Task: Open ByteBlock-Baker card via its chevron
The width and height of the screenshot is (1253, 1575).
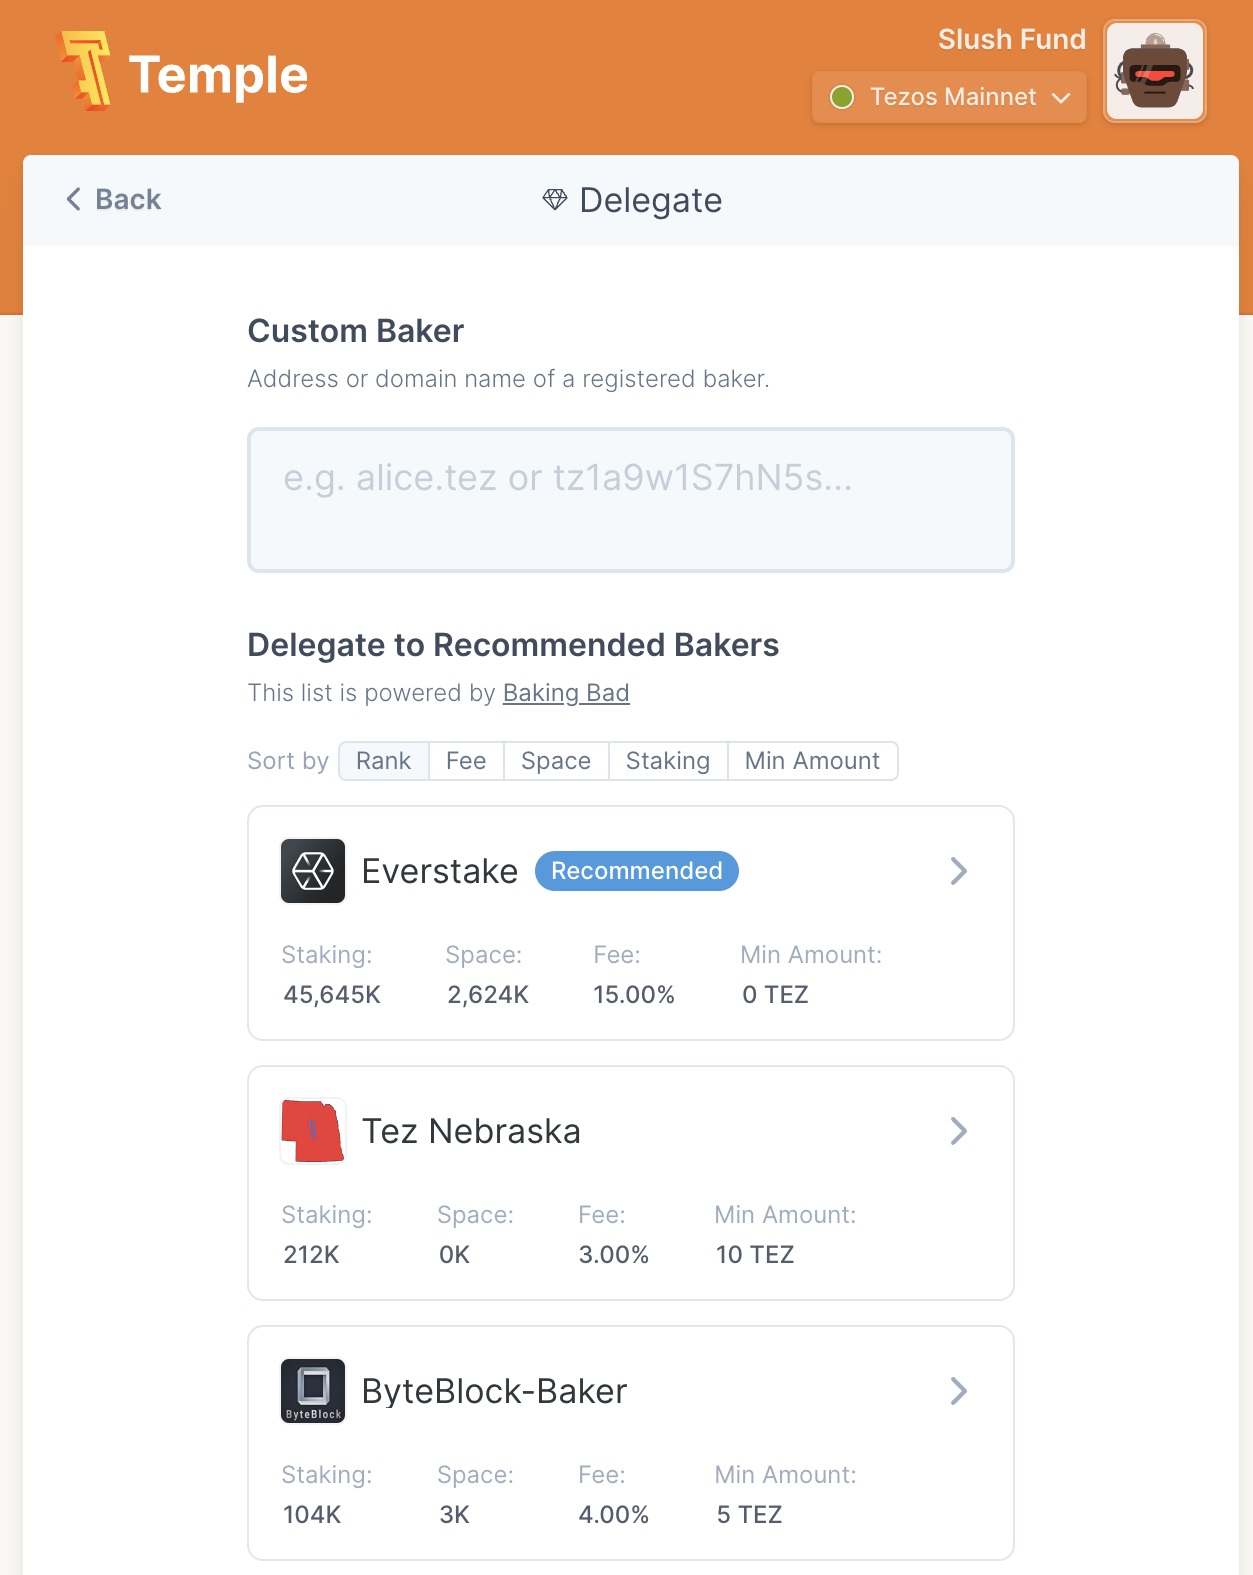Action: coord(958,1391)
